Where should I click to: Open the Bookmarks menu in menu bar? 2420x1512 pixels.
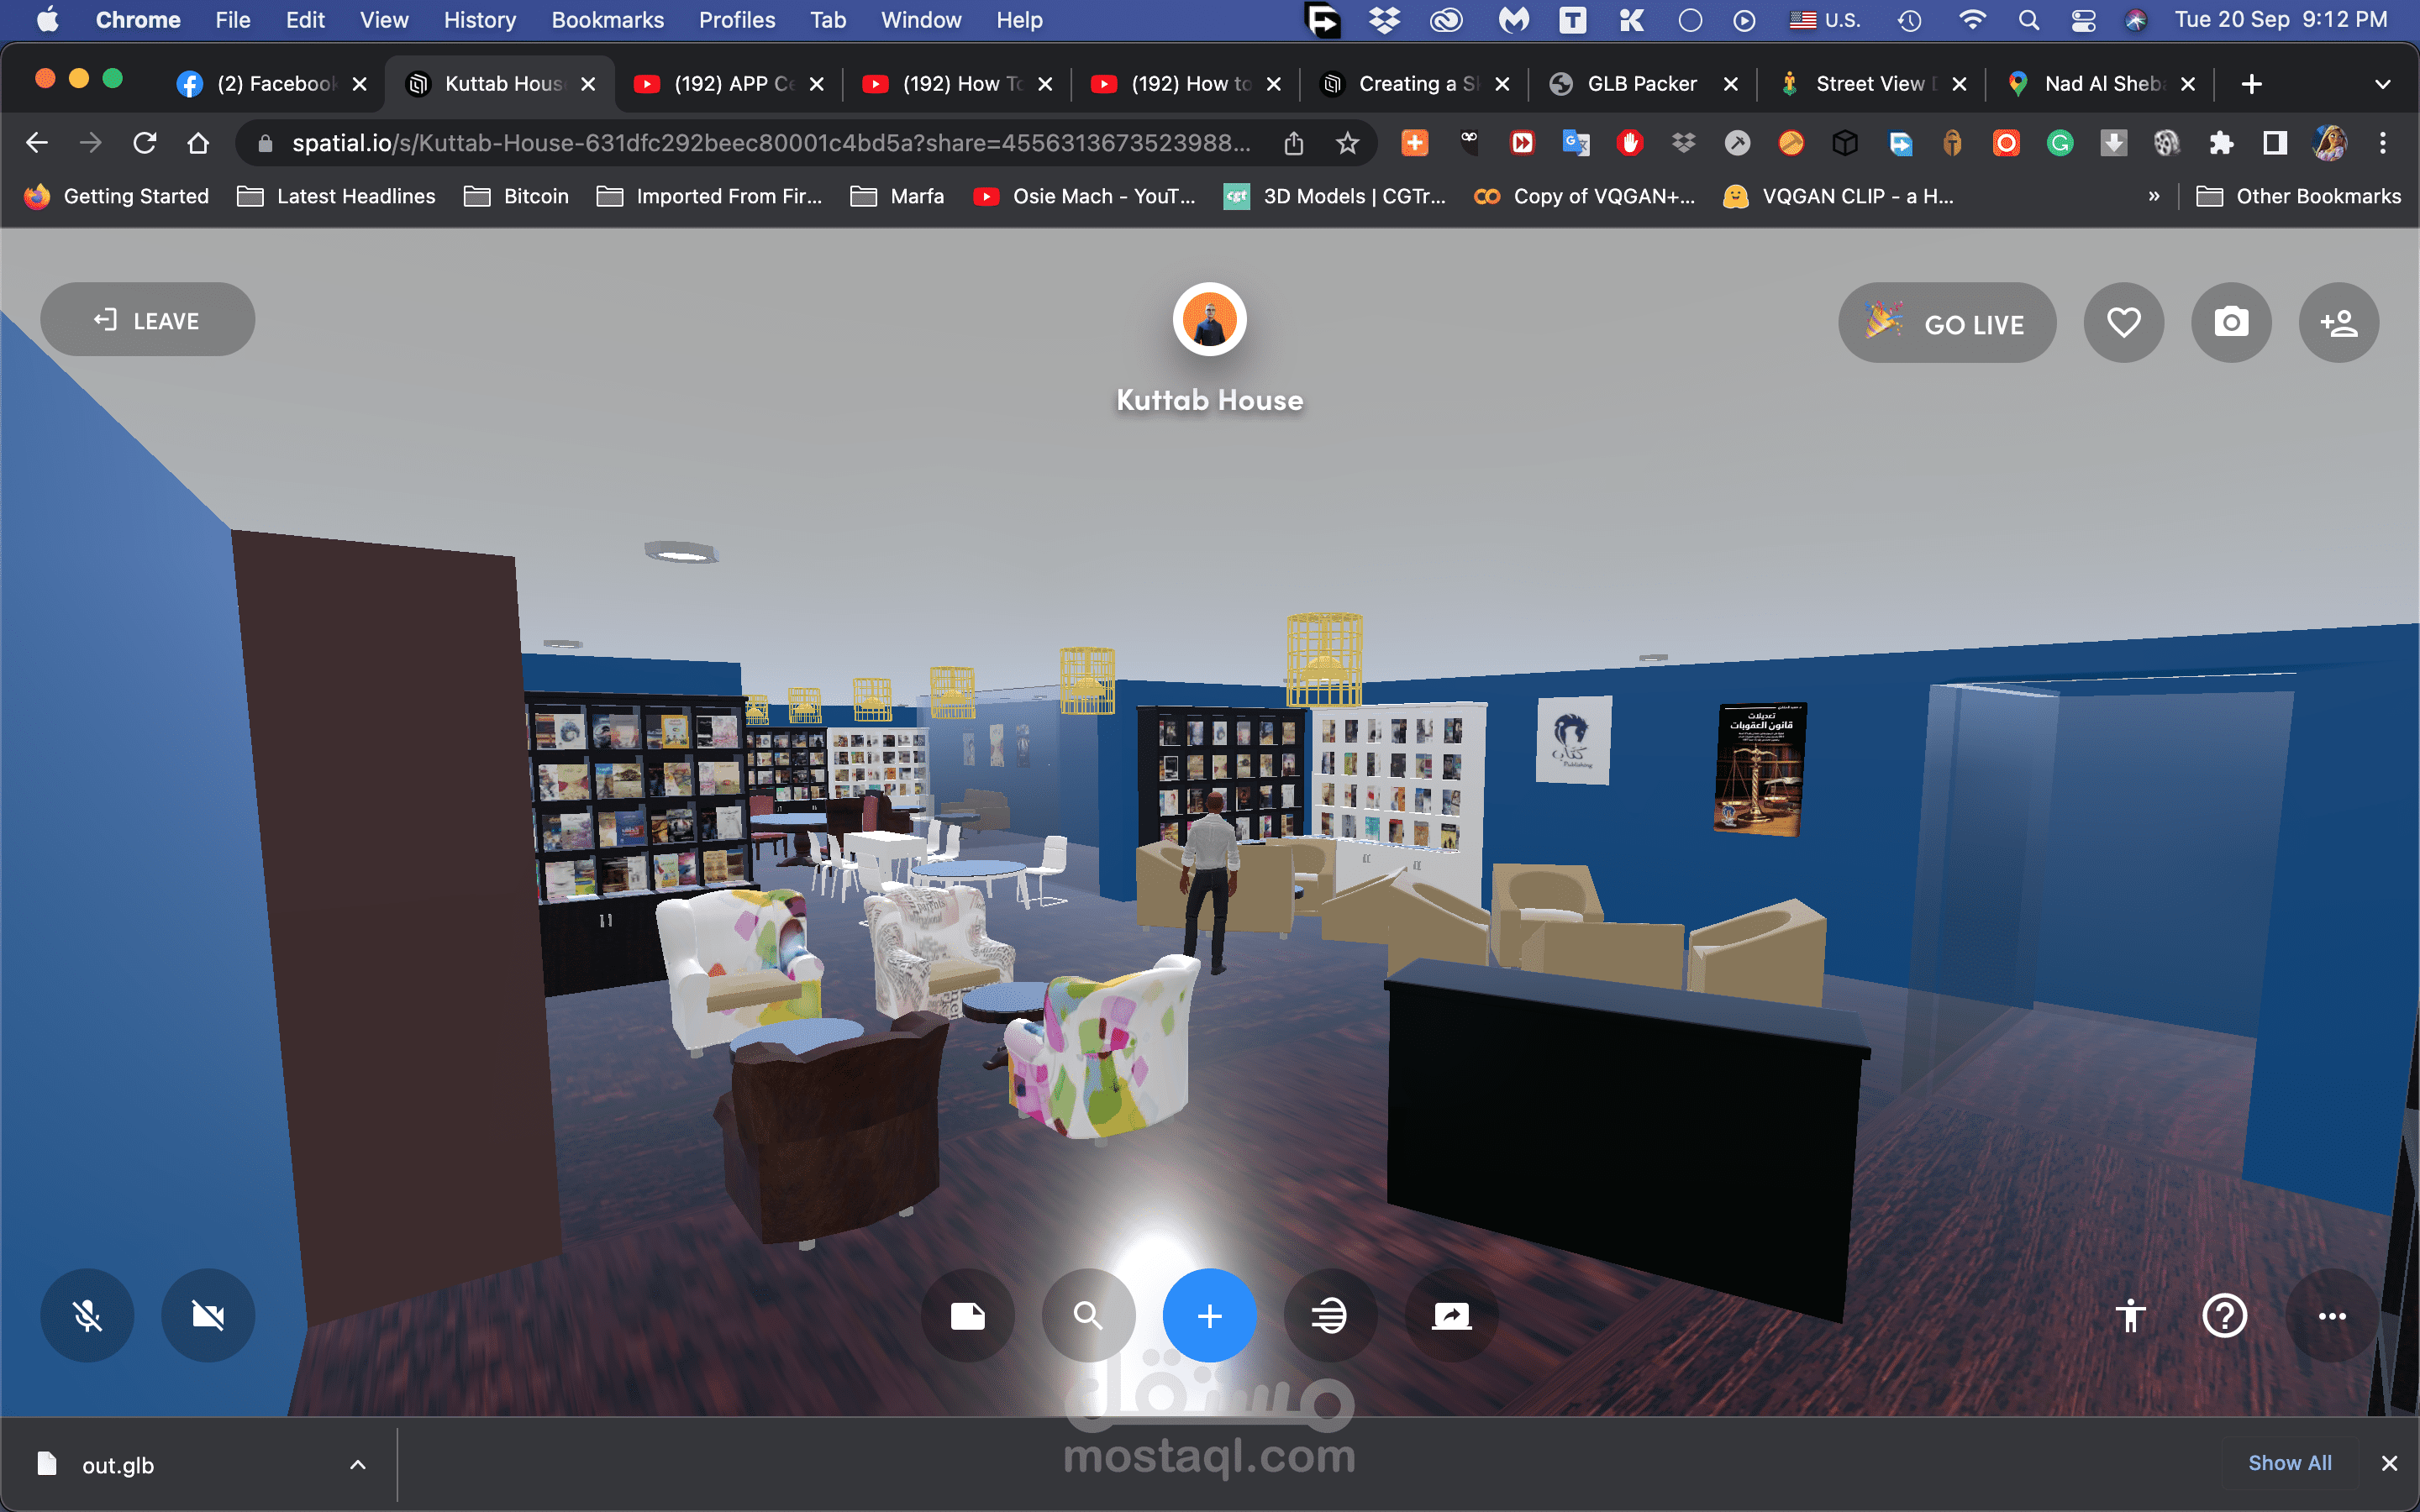[x=607, y=20]
